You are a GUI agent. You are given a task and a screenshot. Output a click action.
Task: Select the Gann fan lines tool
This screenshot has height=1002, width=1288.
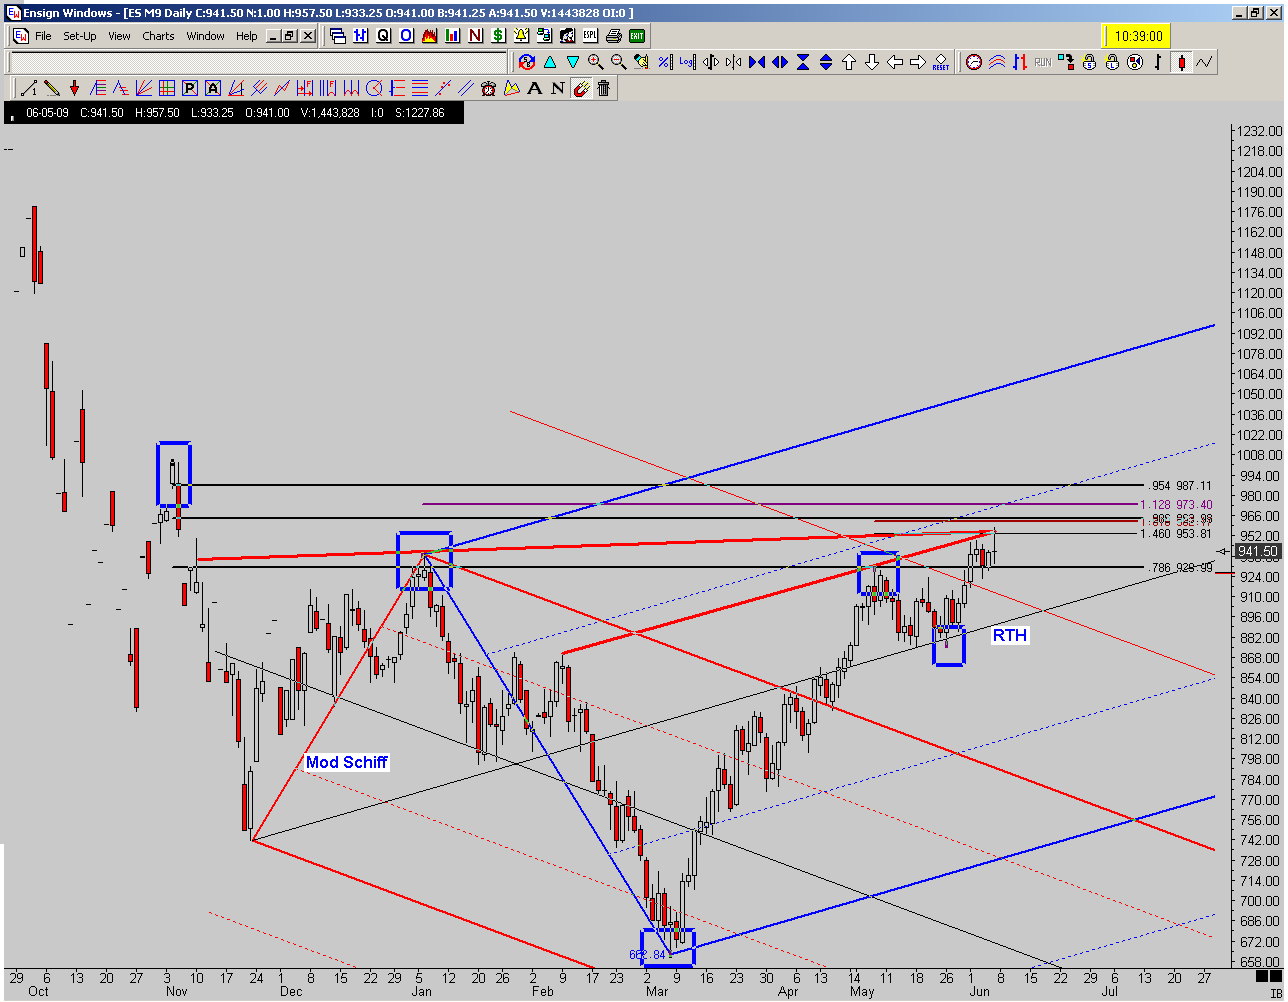tap(144, 88)
